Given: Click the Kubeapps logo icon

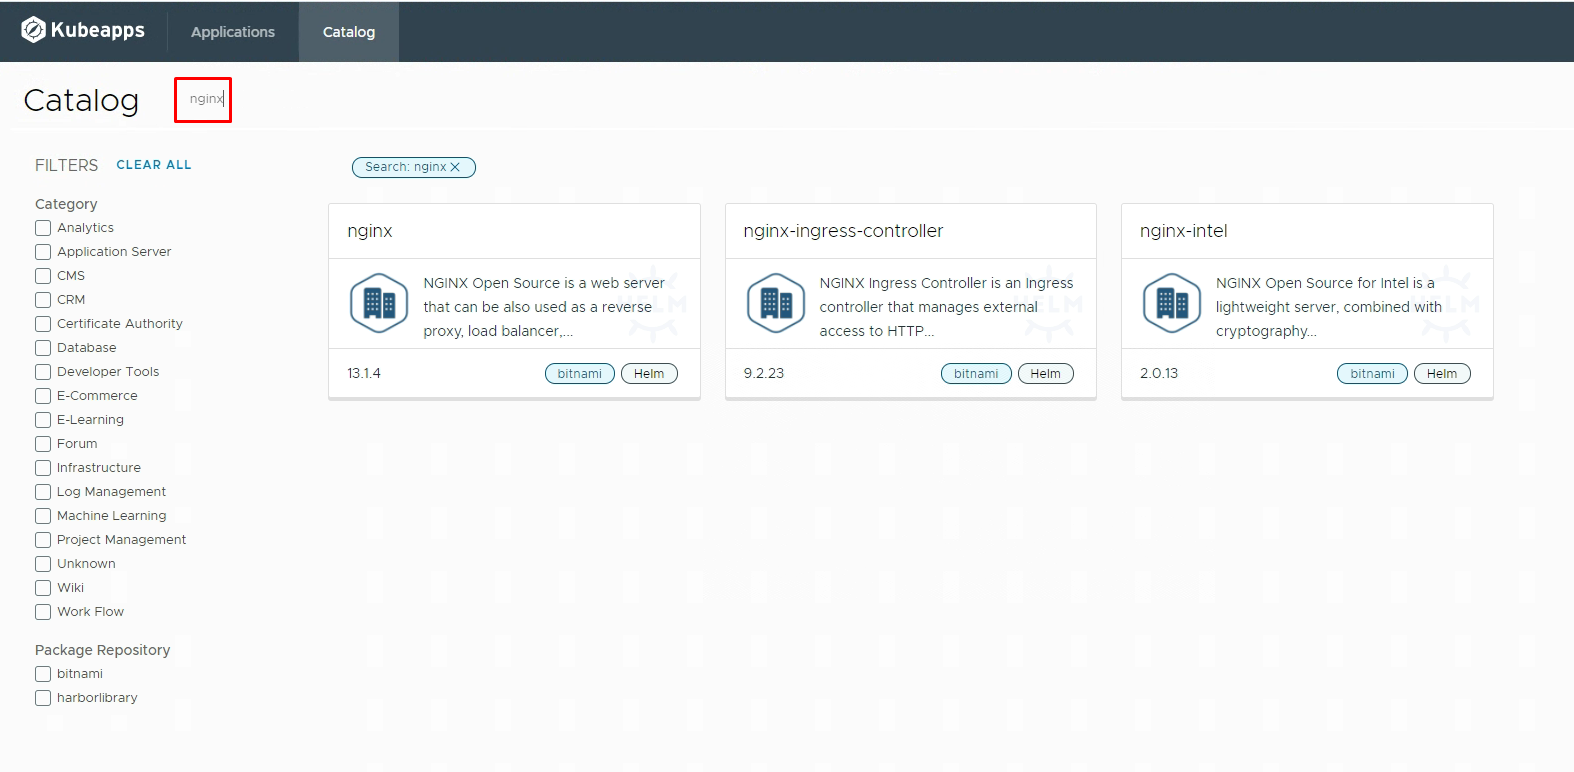Looking at the screenshot, I should coord(33,30).
